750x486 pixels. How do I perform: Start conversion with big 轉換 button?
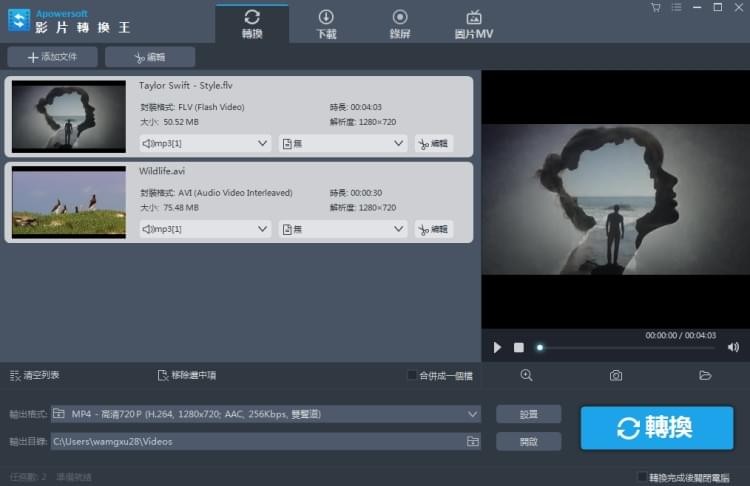click(657, 428)
